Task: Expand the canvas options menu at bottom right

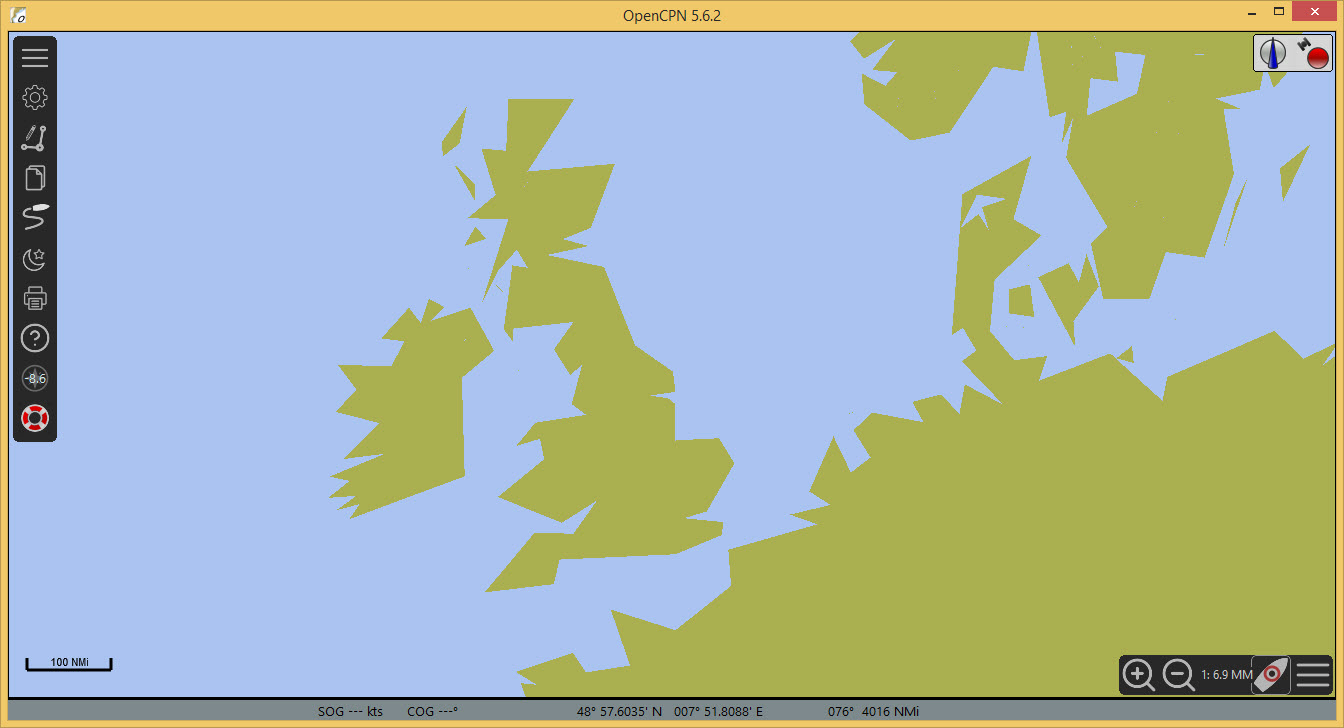Action: [1312, 675]
